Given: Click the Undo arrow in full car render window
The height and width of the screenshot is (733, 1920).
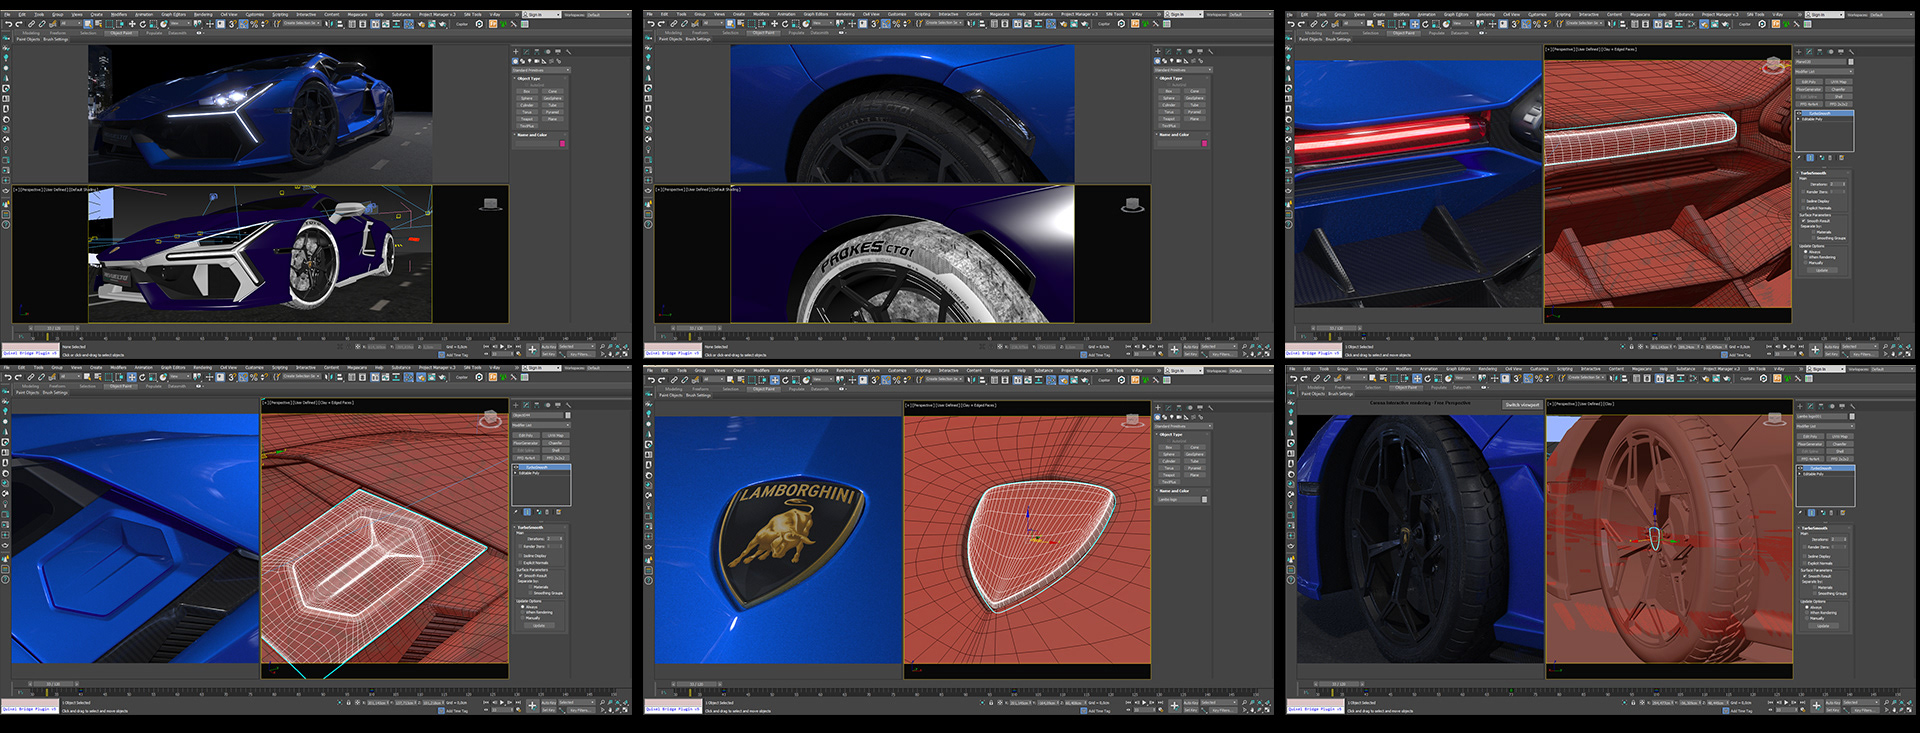Looking at the screenshot, I should coord(8,24).
